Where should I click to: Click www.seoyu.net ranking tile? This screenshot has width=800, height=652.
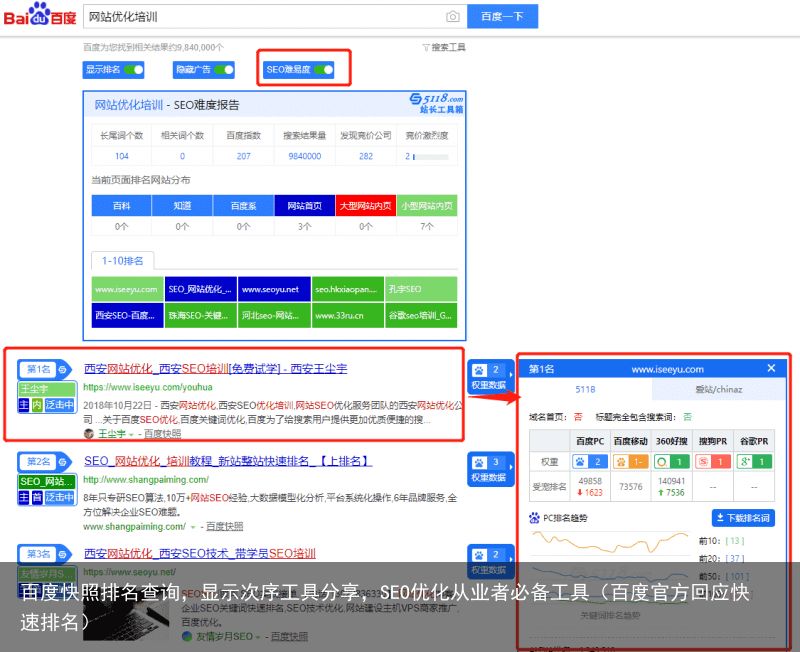[274, 289]
